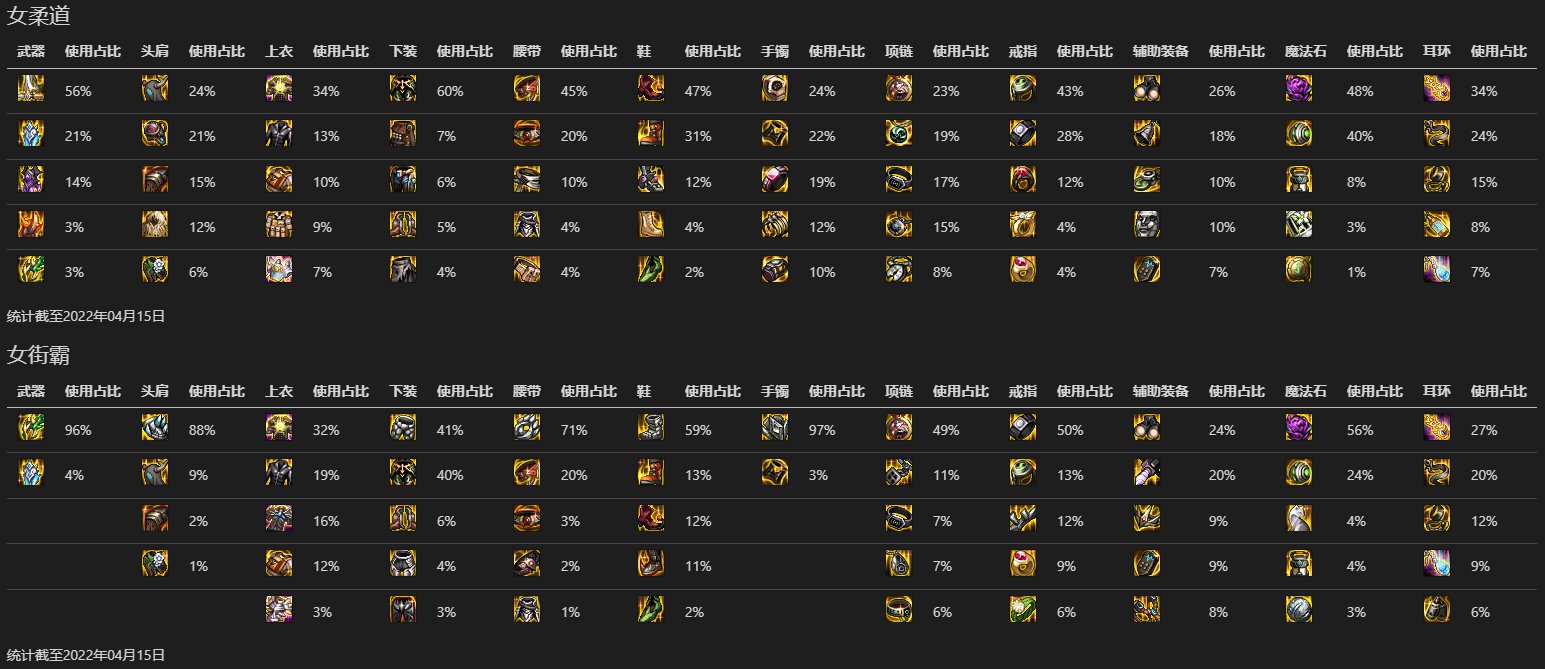The image size is (1545, 669).
Task: Open the 女街霸 项链 icon showing 49%
Action: tap(899, 428)
